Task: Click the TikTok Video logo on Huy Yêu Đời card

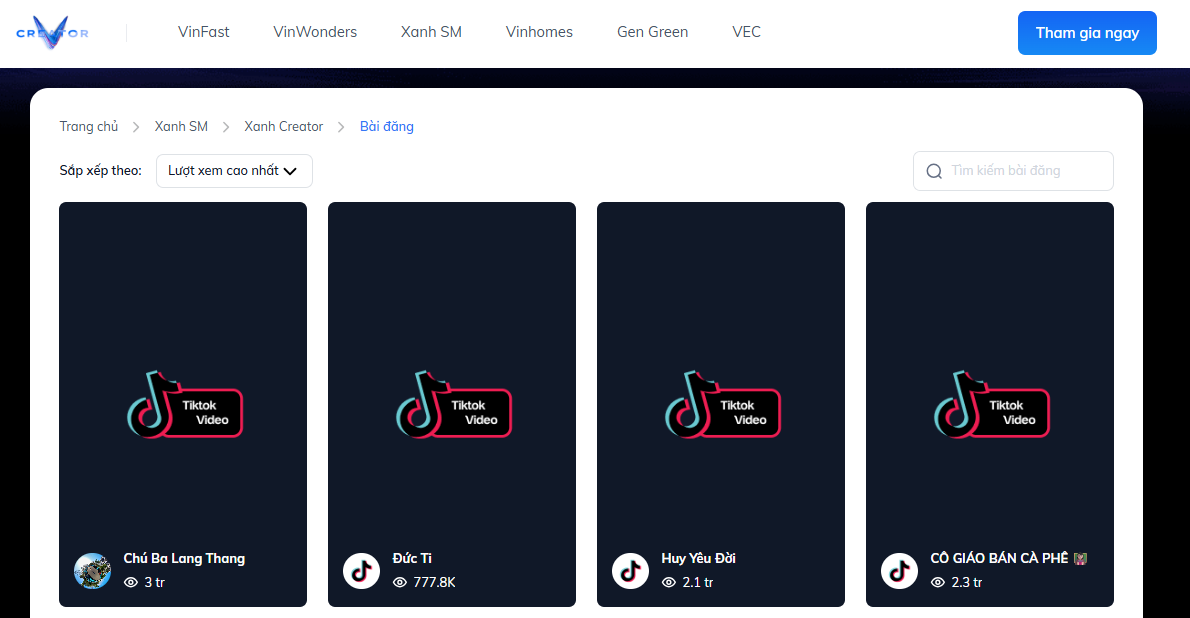Action: click(721, 404)
